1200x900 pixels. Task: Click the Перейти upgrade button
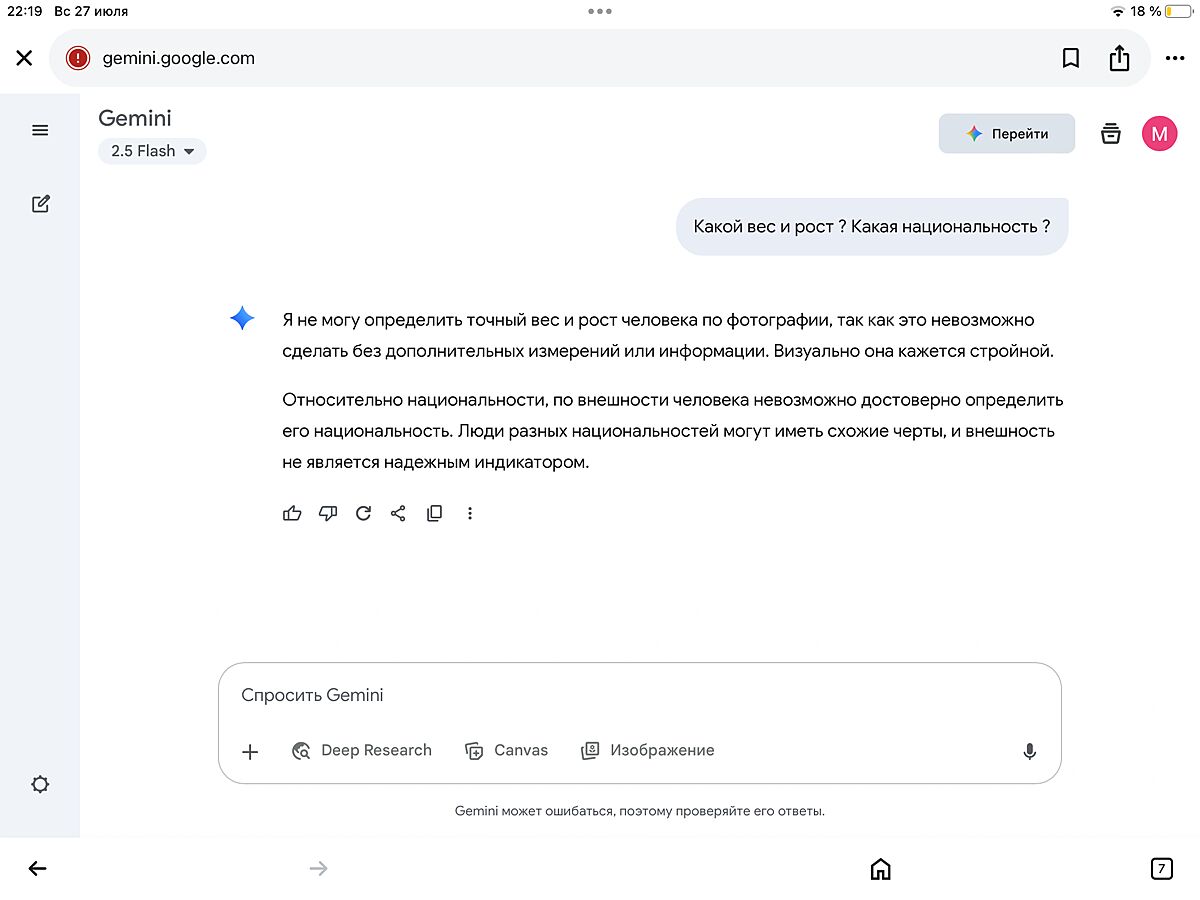click(1006, 134)
